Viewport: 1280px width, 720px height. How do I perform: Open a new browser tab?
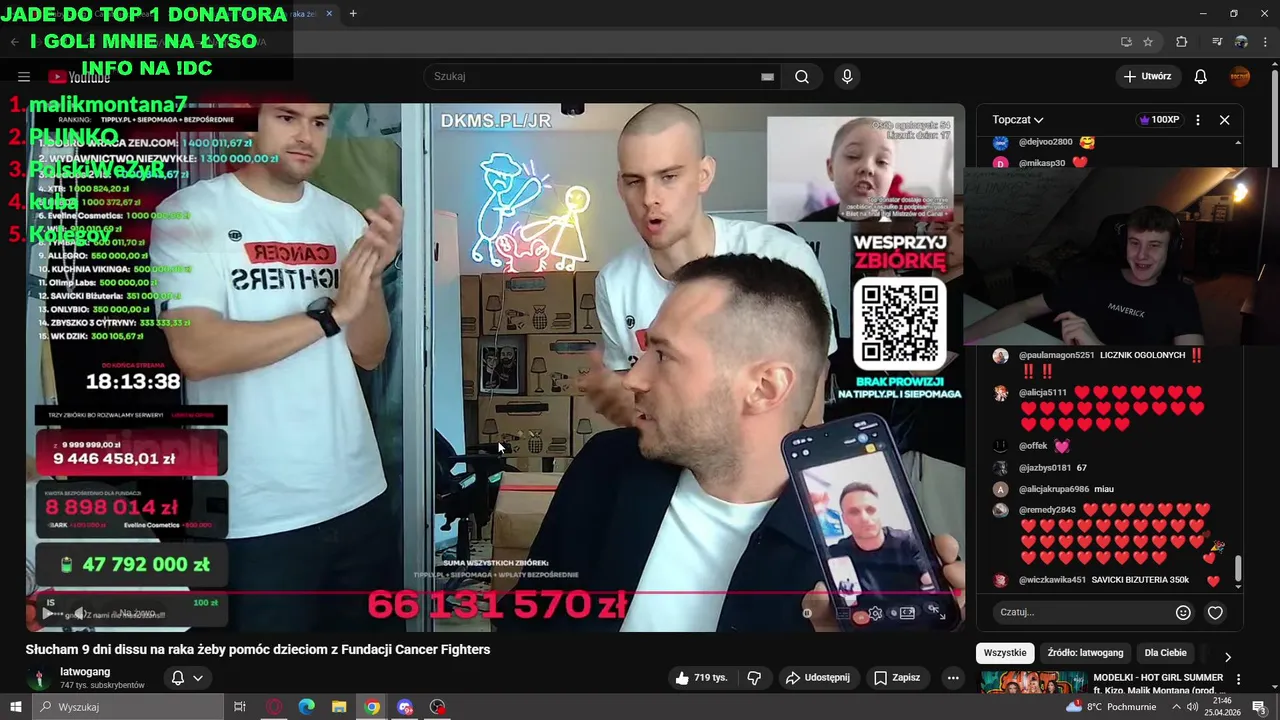(x=353, y=13)
